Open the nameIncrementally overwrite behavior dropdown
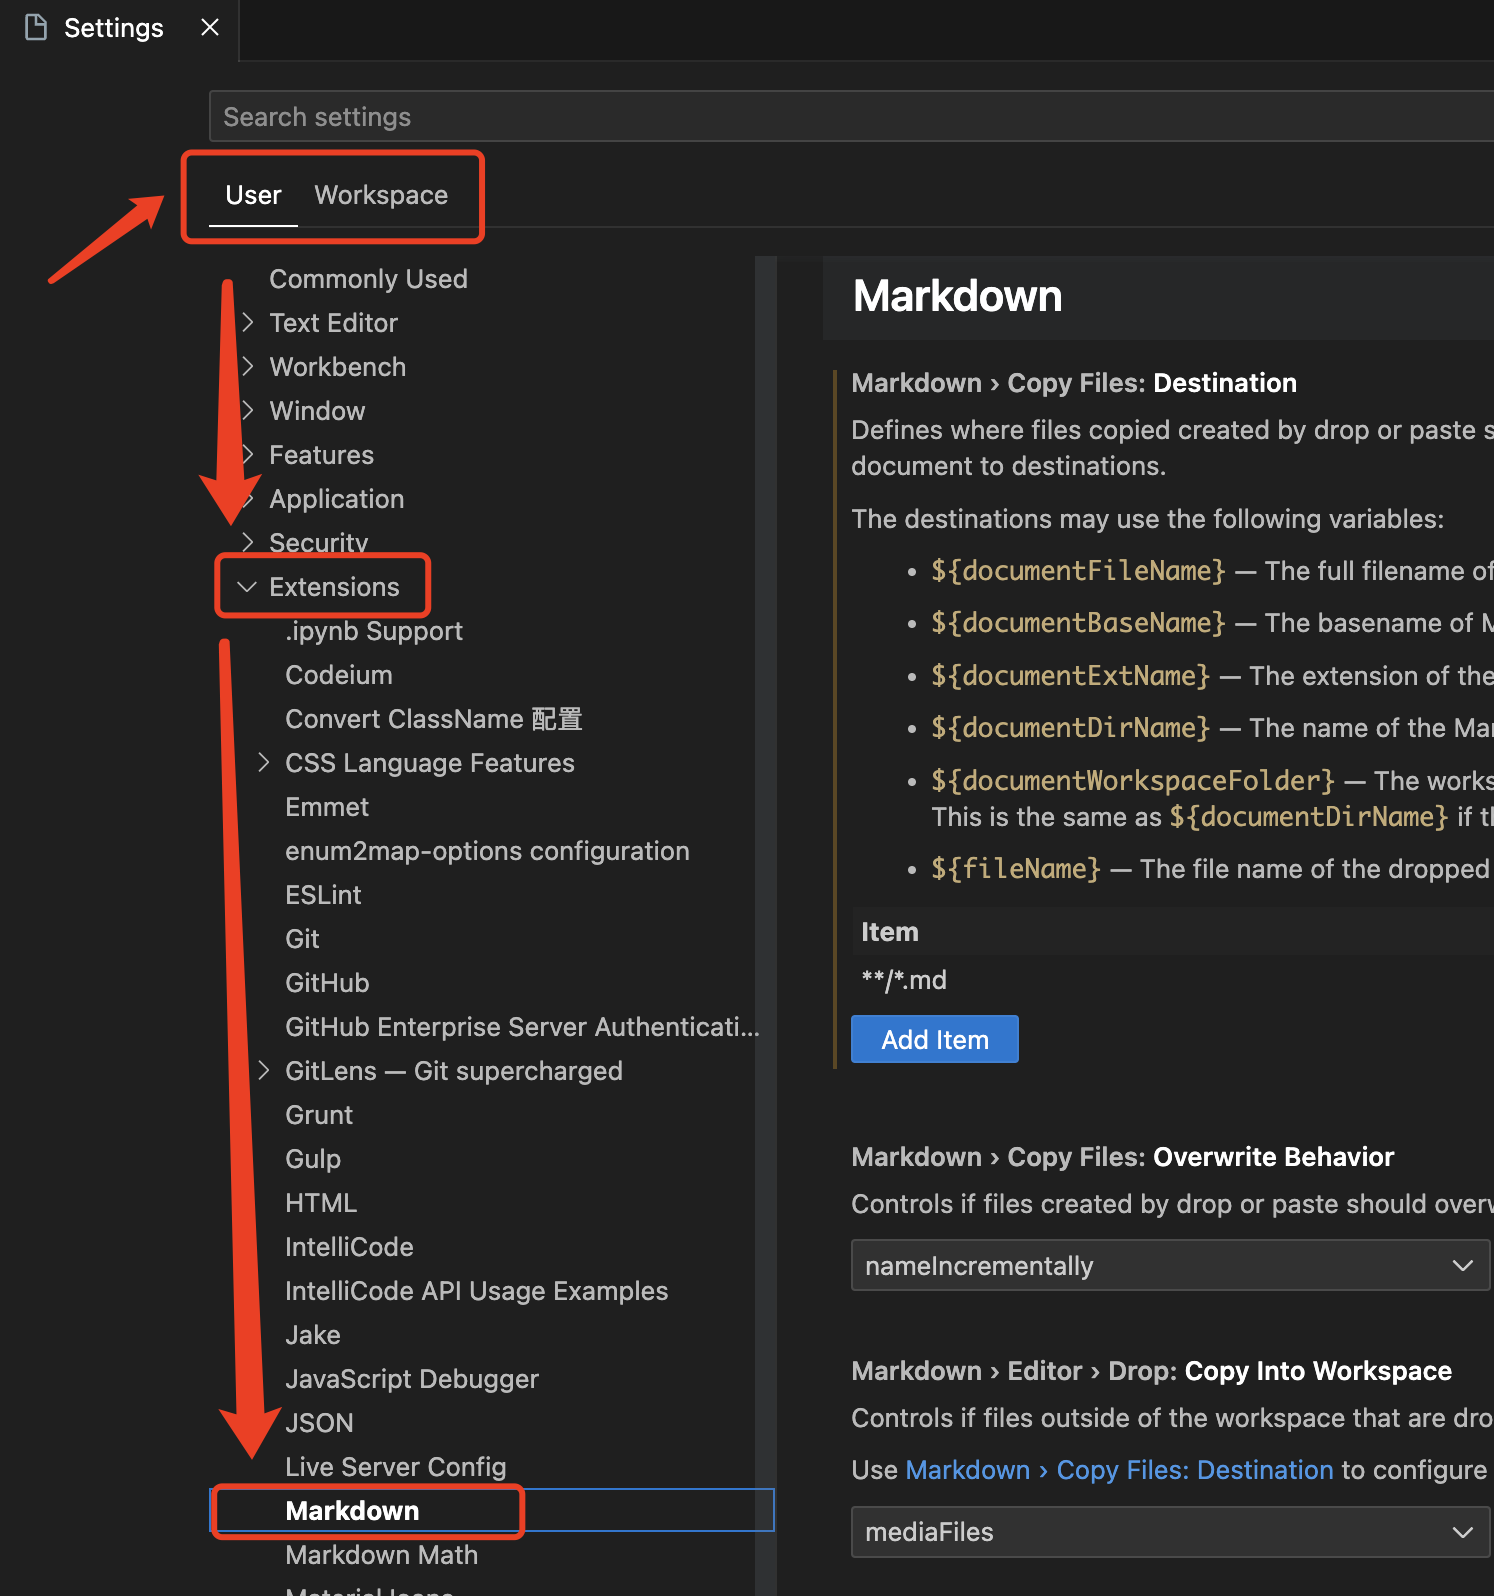The height and width of the screenshot is (1596, 1494). click(x=1170, y=1265)
